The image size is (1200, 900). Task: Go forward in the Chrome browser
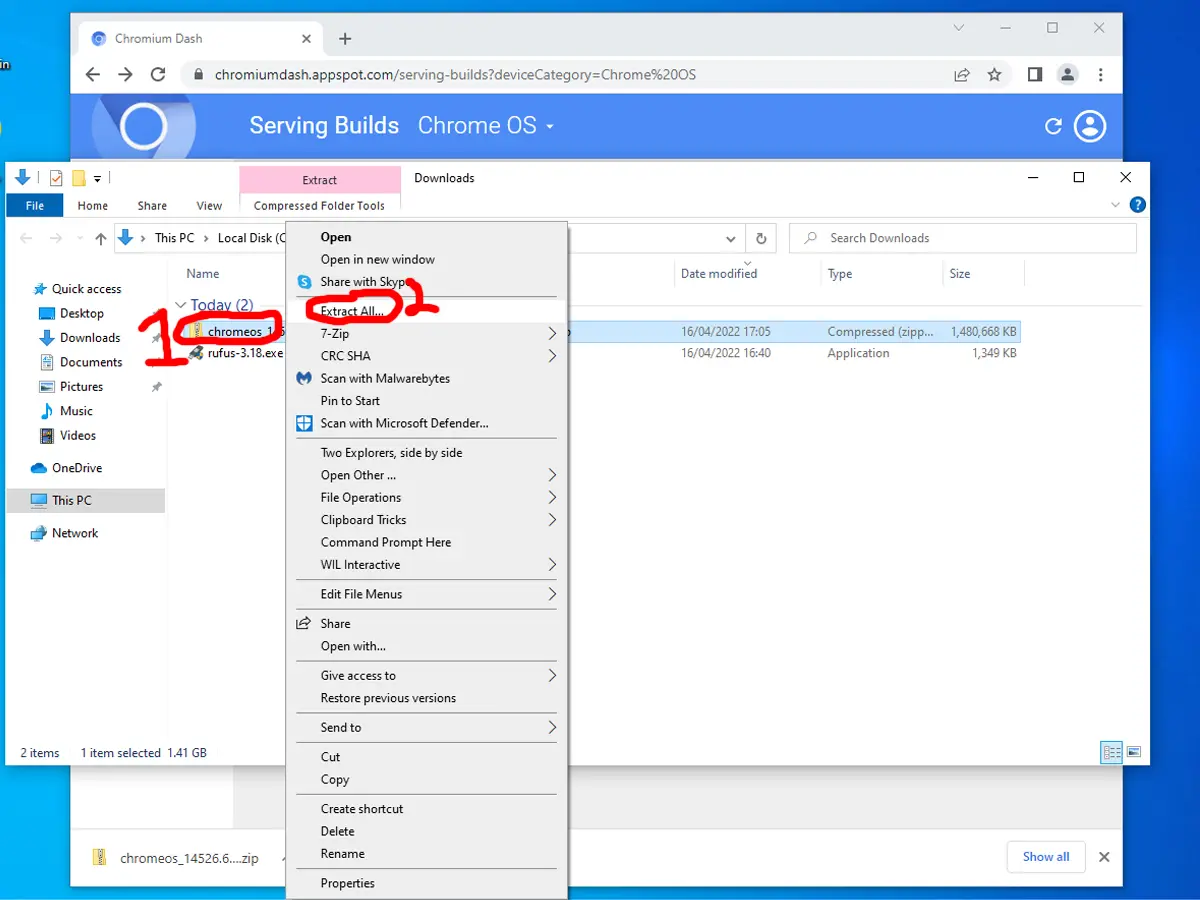[125, 75]
